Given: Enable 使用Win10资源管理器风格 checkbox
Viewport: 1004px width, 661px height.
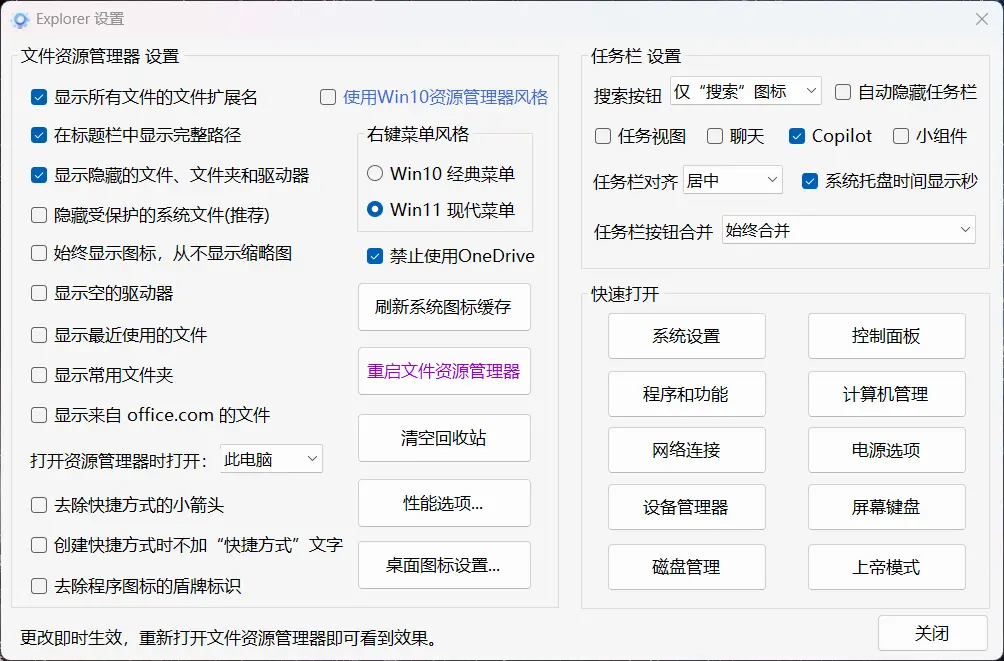Looking at the screenshot, I should click(328, 97).
